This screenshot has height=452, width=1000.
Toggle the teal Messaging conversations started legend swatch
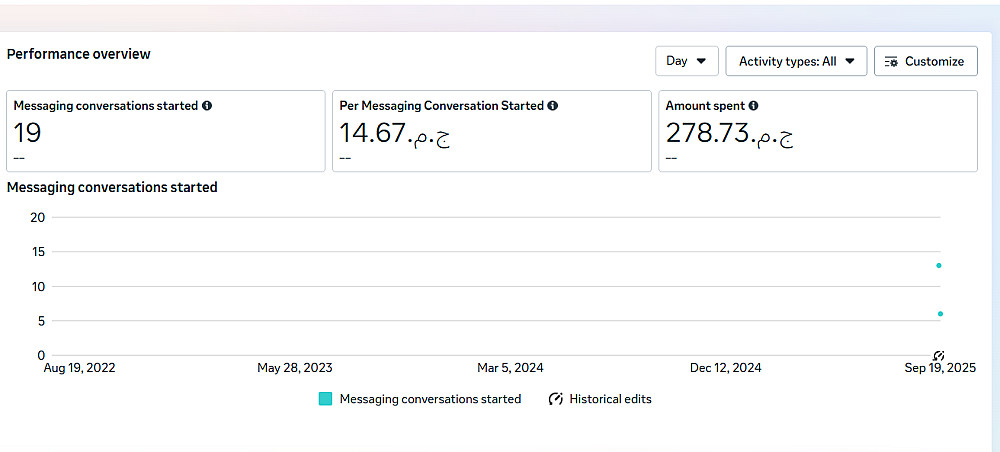click(x=325, y=399)
